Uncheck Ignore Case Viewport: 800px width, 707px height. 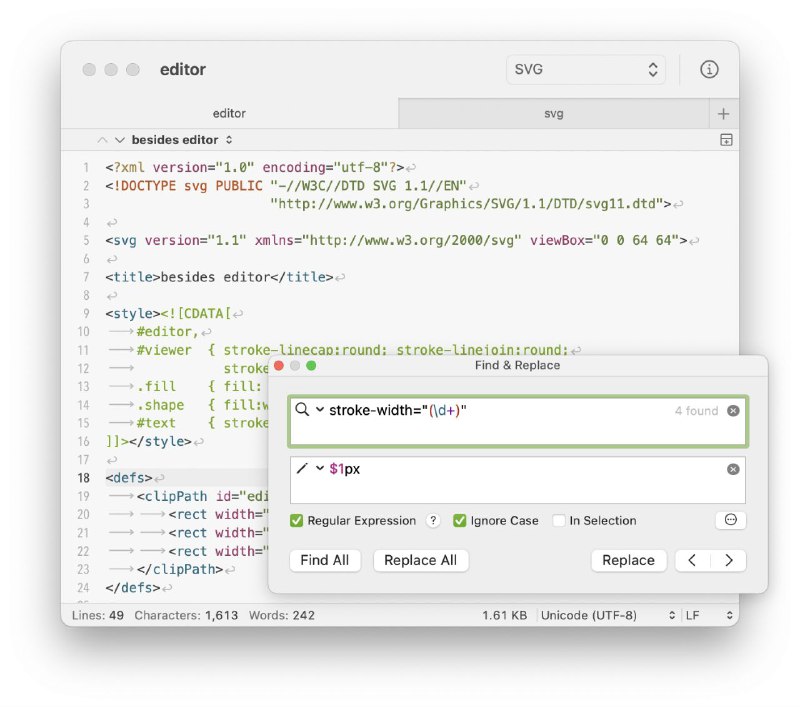pyautogui.click(x=460, y=520)
